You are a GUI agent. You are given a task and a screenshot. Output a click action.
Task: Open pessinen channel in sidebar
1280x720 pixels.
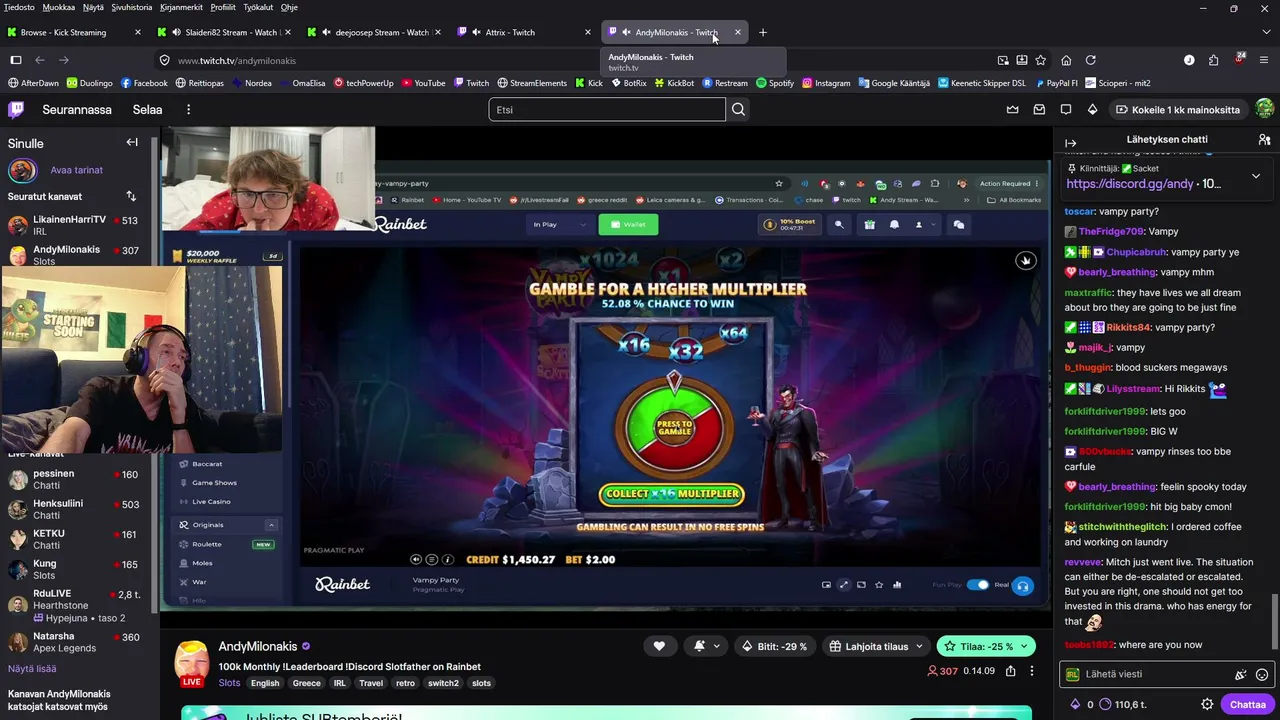pyautogui.click(x=76, y=480)
